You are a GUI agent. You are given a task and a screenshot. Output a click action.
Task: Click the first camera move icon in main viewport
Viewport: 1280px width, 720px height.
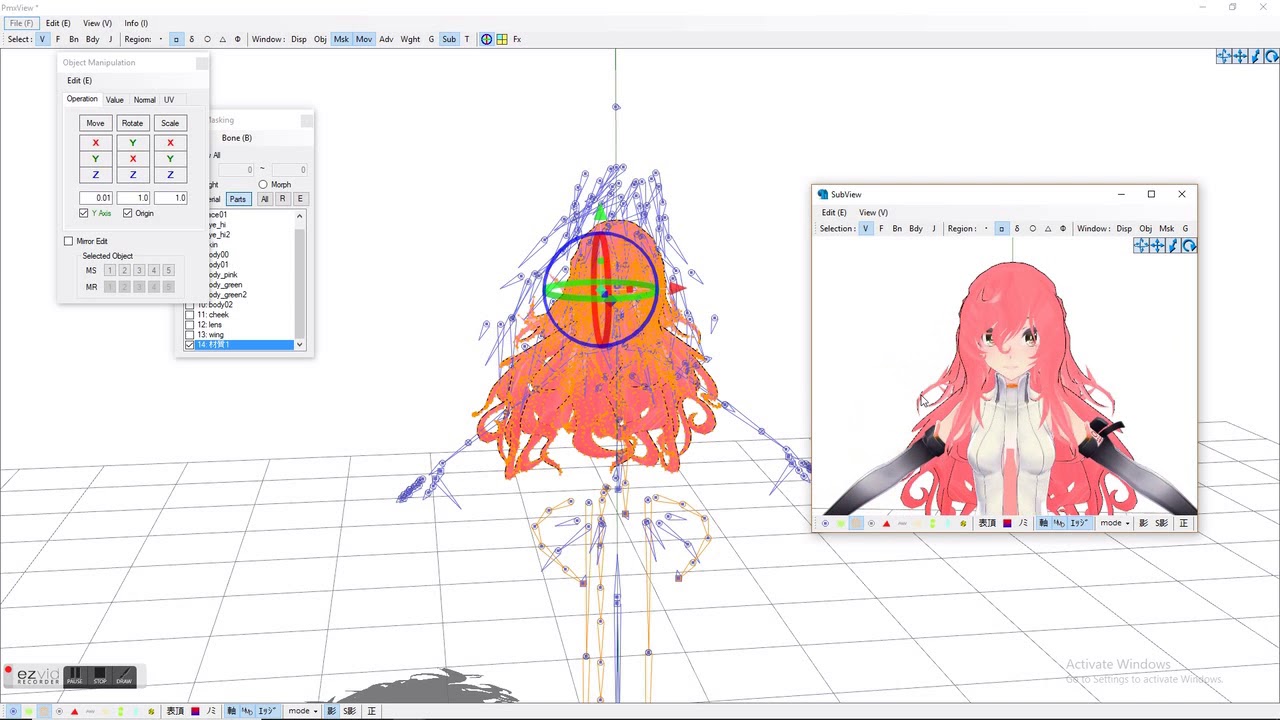(1224, 57)
